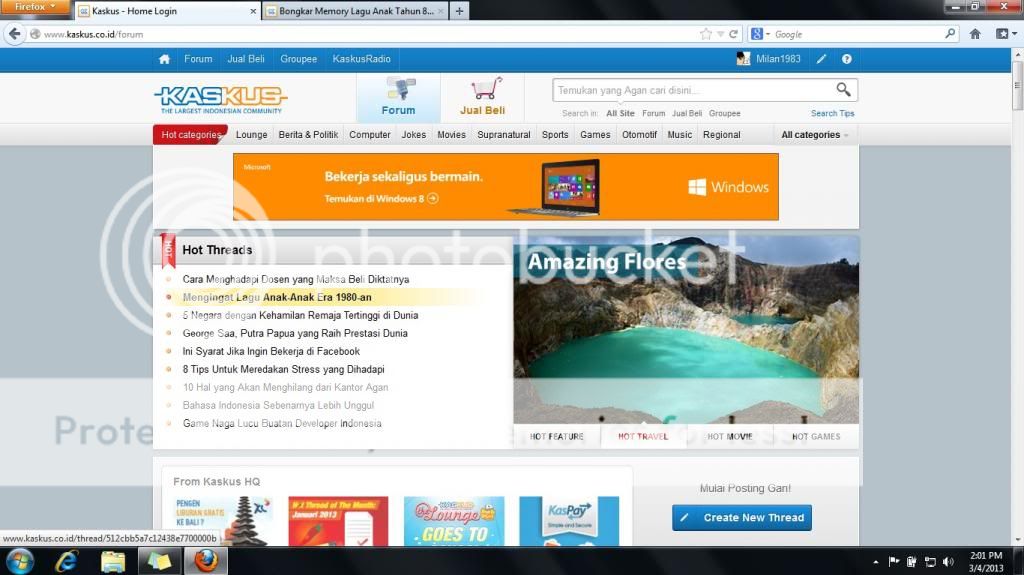Click the page vertical scrollbar thumb
The image size is (1024, 575).
click(1017, 86)
